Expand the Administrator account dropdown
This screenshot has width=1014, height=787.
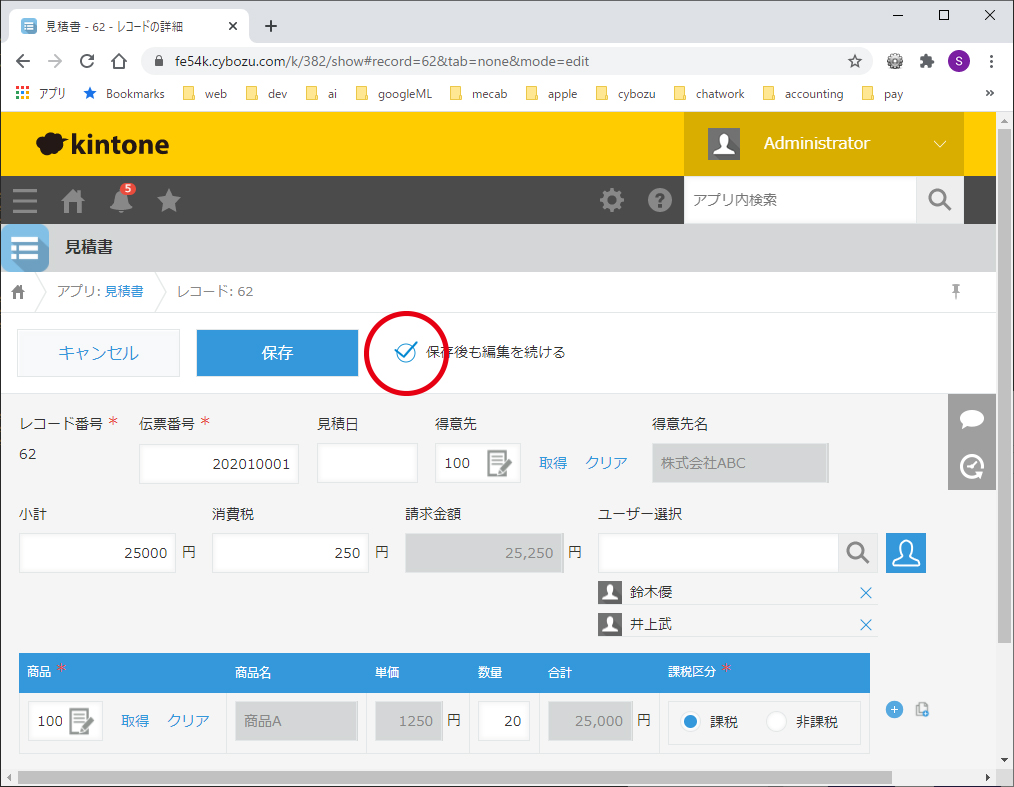pos(939,144)
